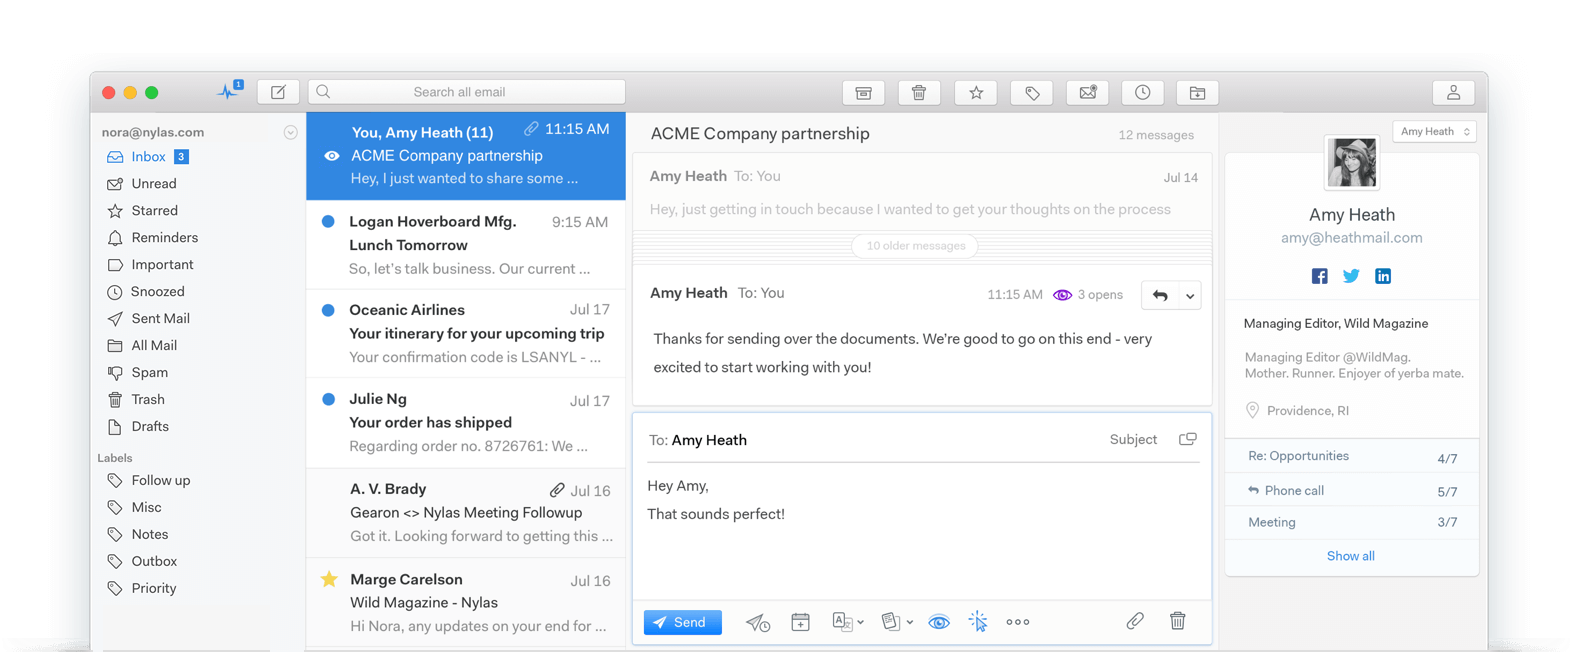This screenshot has width=1572, height=652.
Task: Open the Phone call thread
Action: tap(1352, 491)
